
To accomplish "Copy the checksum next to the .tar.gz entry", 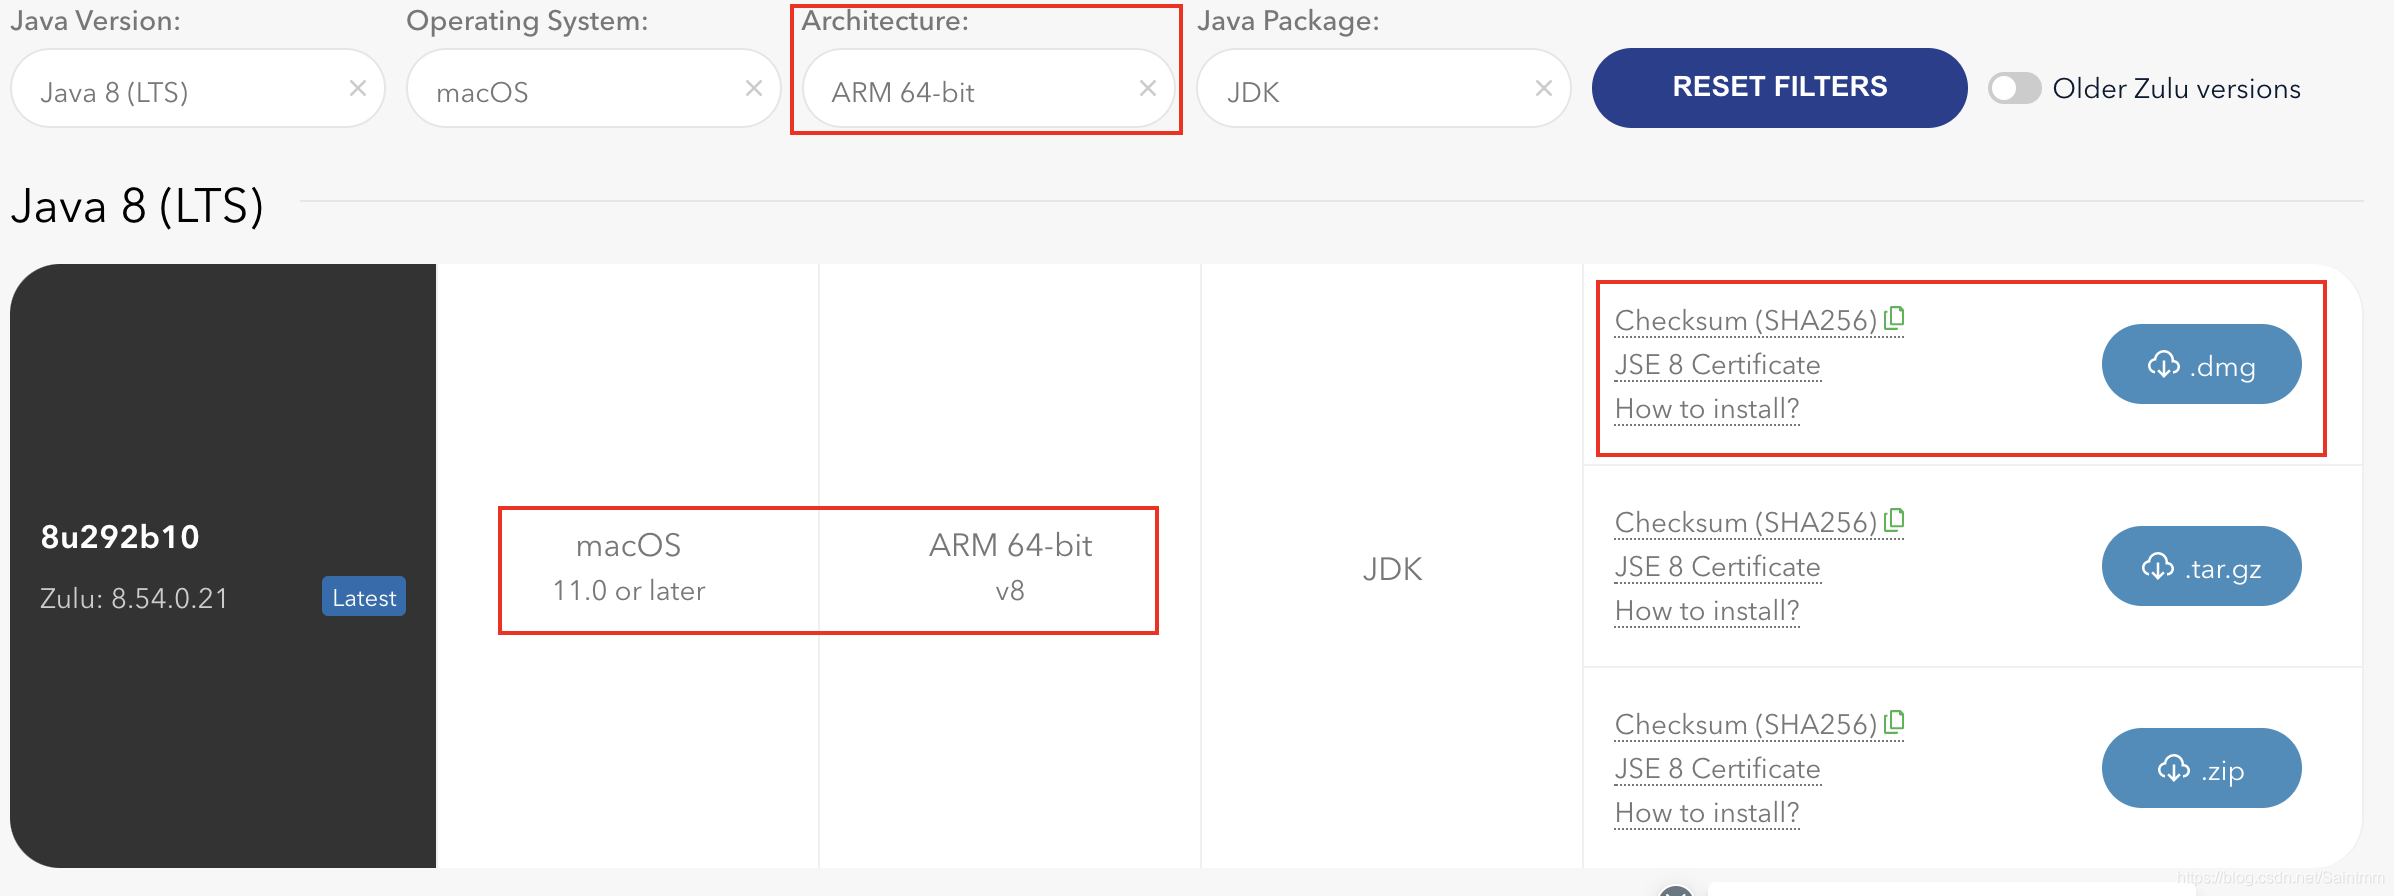I will coord(1895,520).
